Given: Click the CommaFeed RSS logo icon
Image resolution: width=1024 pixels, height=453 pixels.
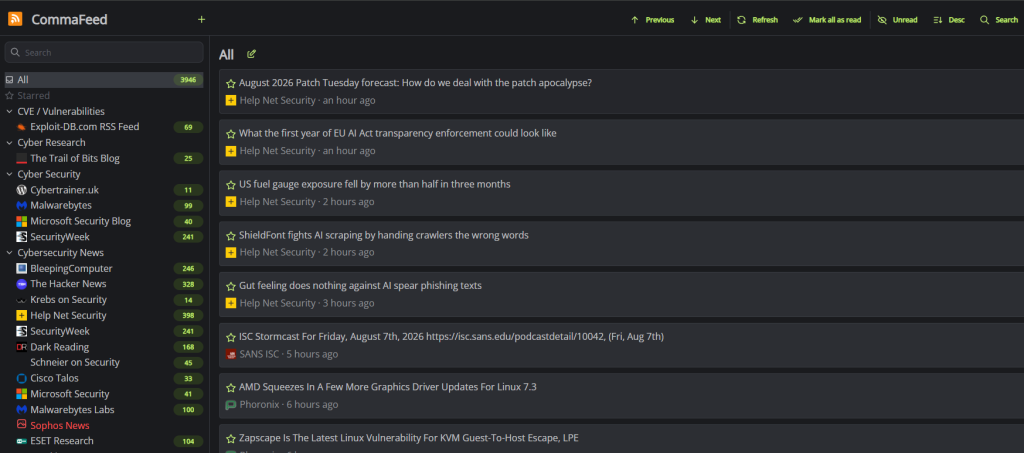Looking at the screenshot, I should 15,20.
